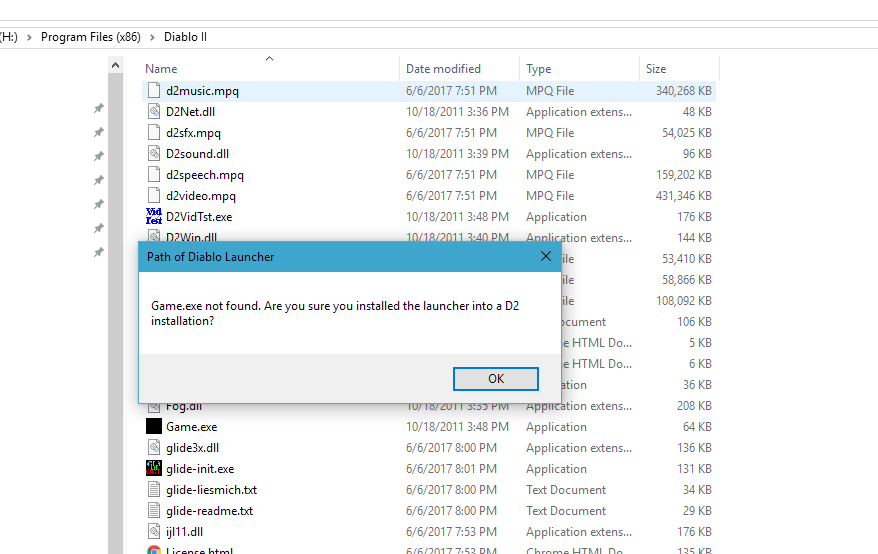Click the date 10/18/2011 3:36 PM

pos(457,111)
